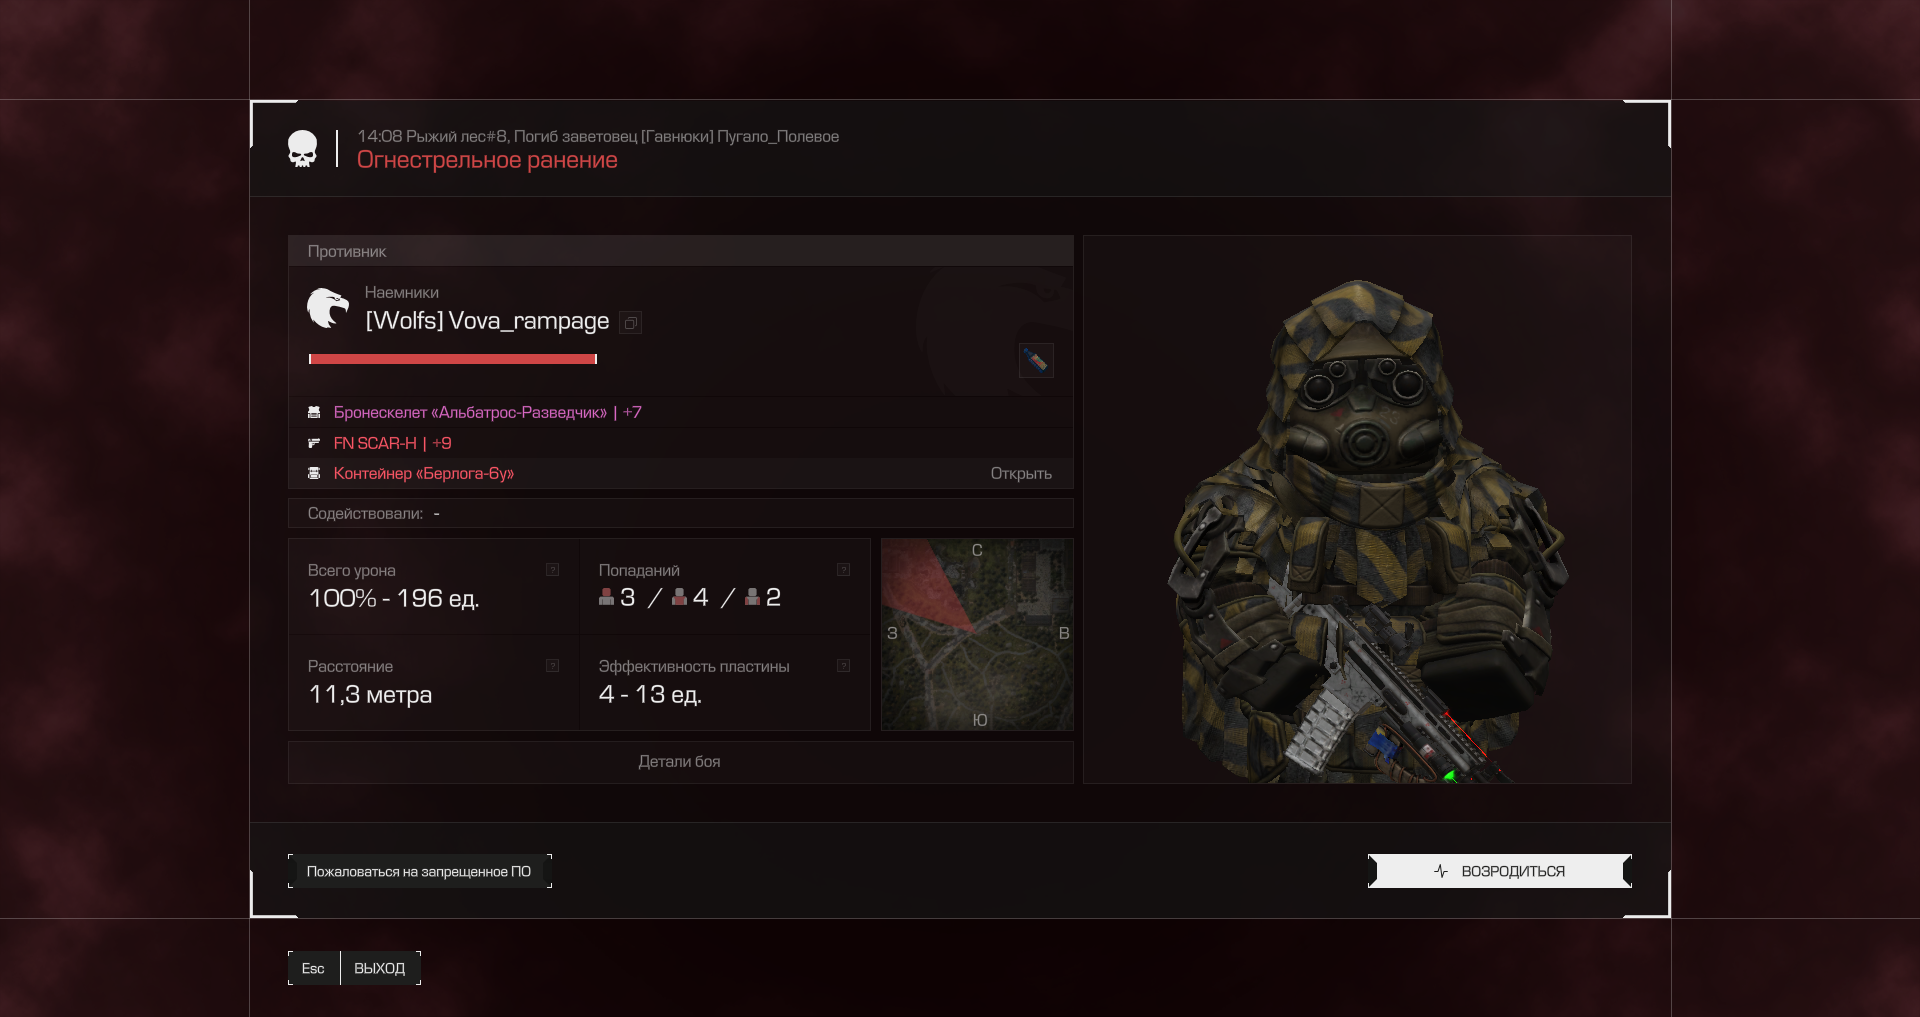Click the head hits icon in Попаданий

tap(606, 597)
